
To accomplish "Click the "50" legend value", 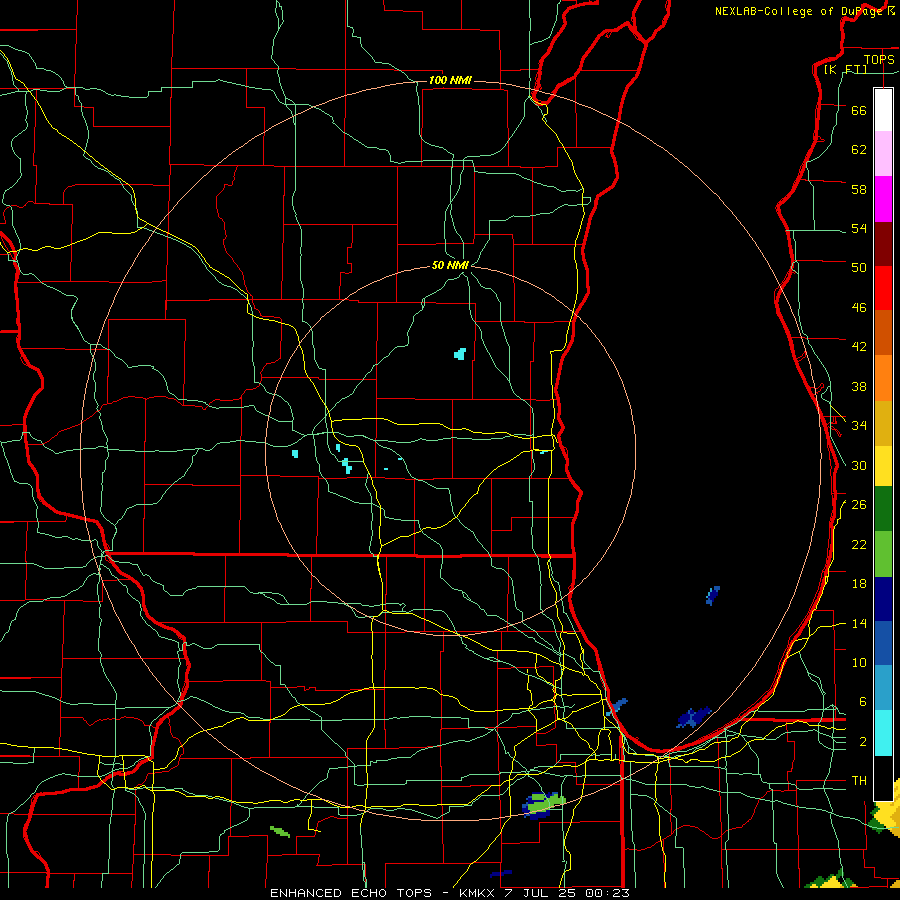I will pyautogui.click(x=859, y=267).
